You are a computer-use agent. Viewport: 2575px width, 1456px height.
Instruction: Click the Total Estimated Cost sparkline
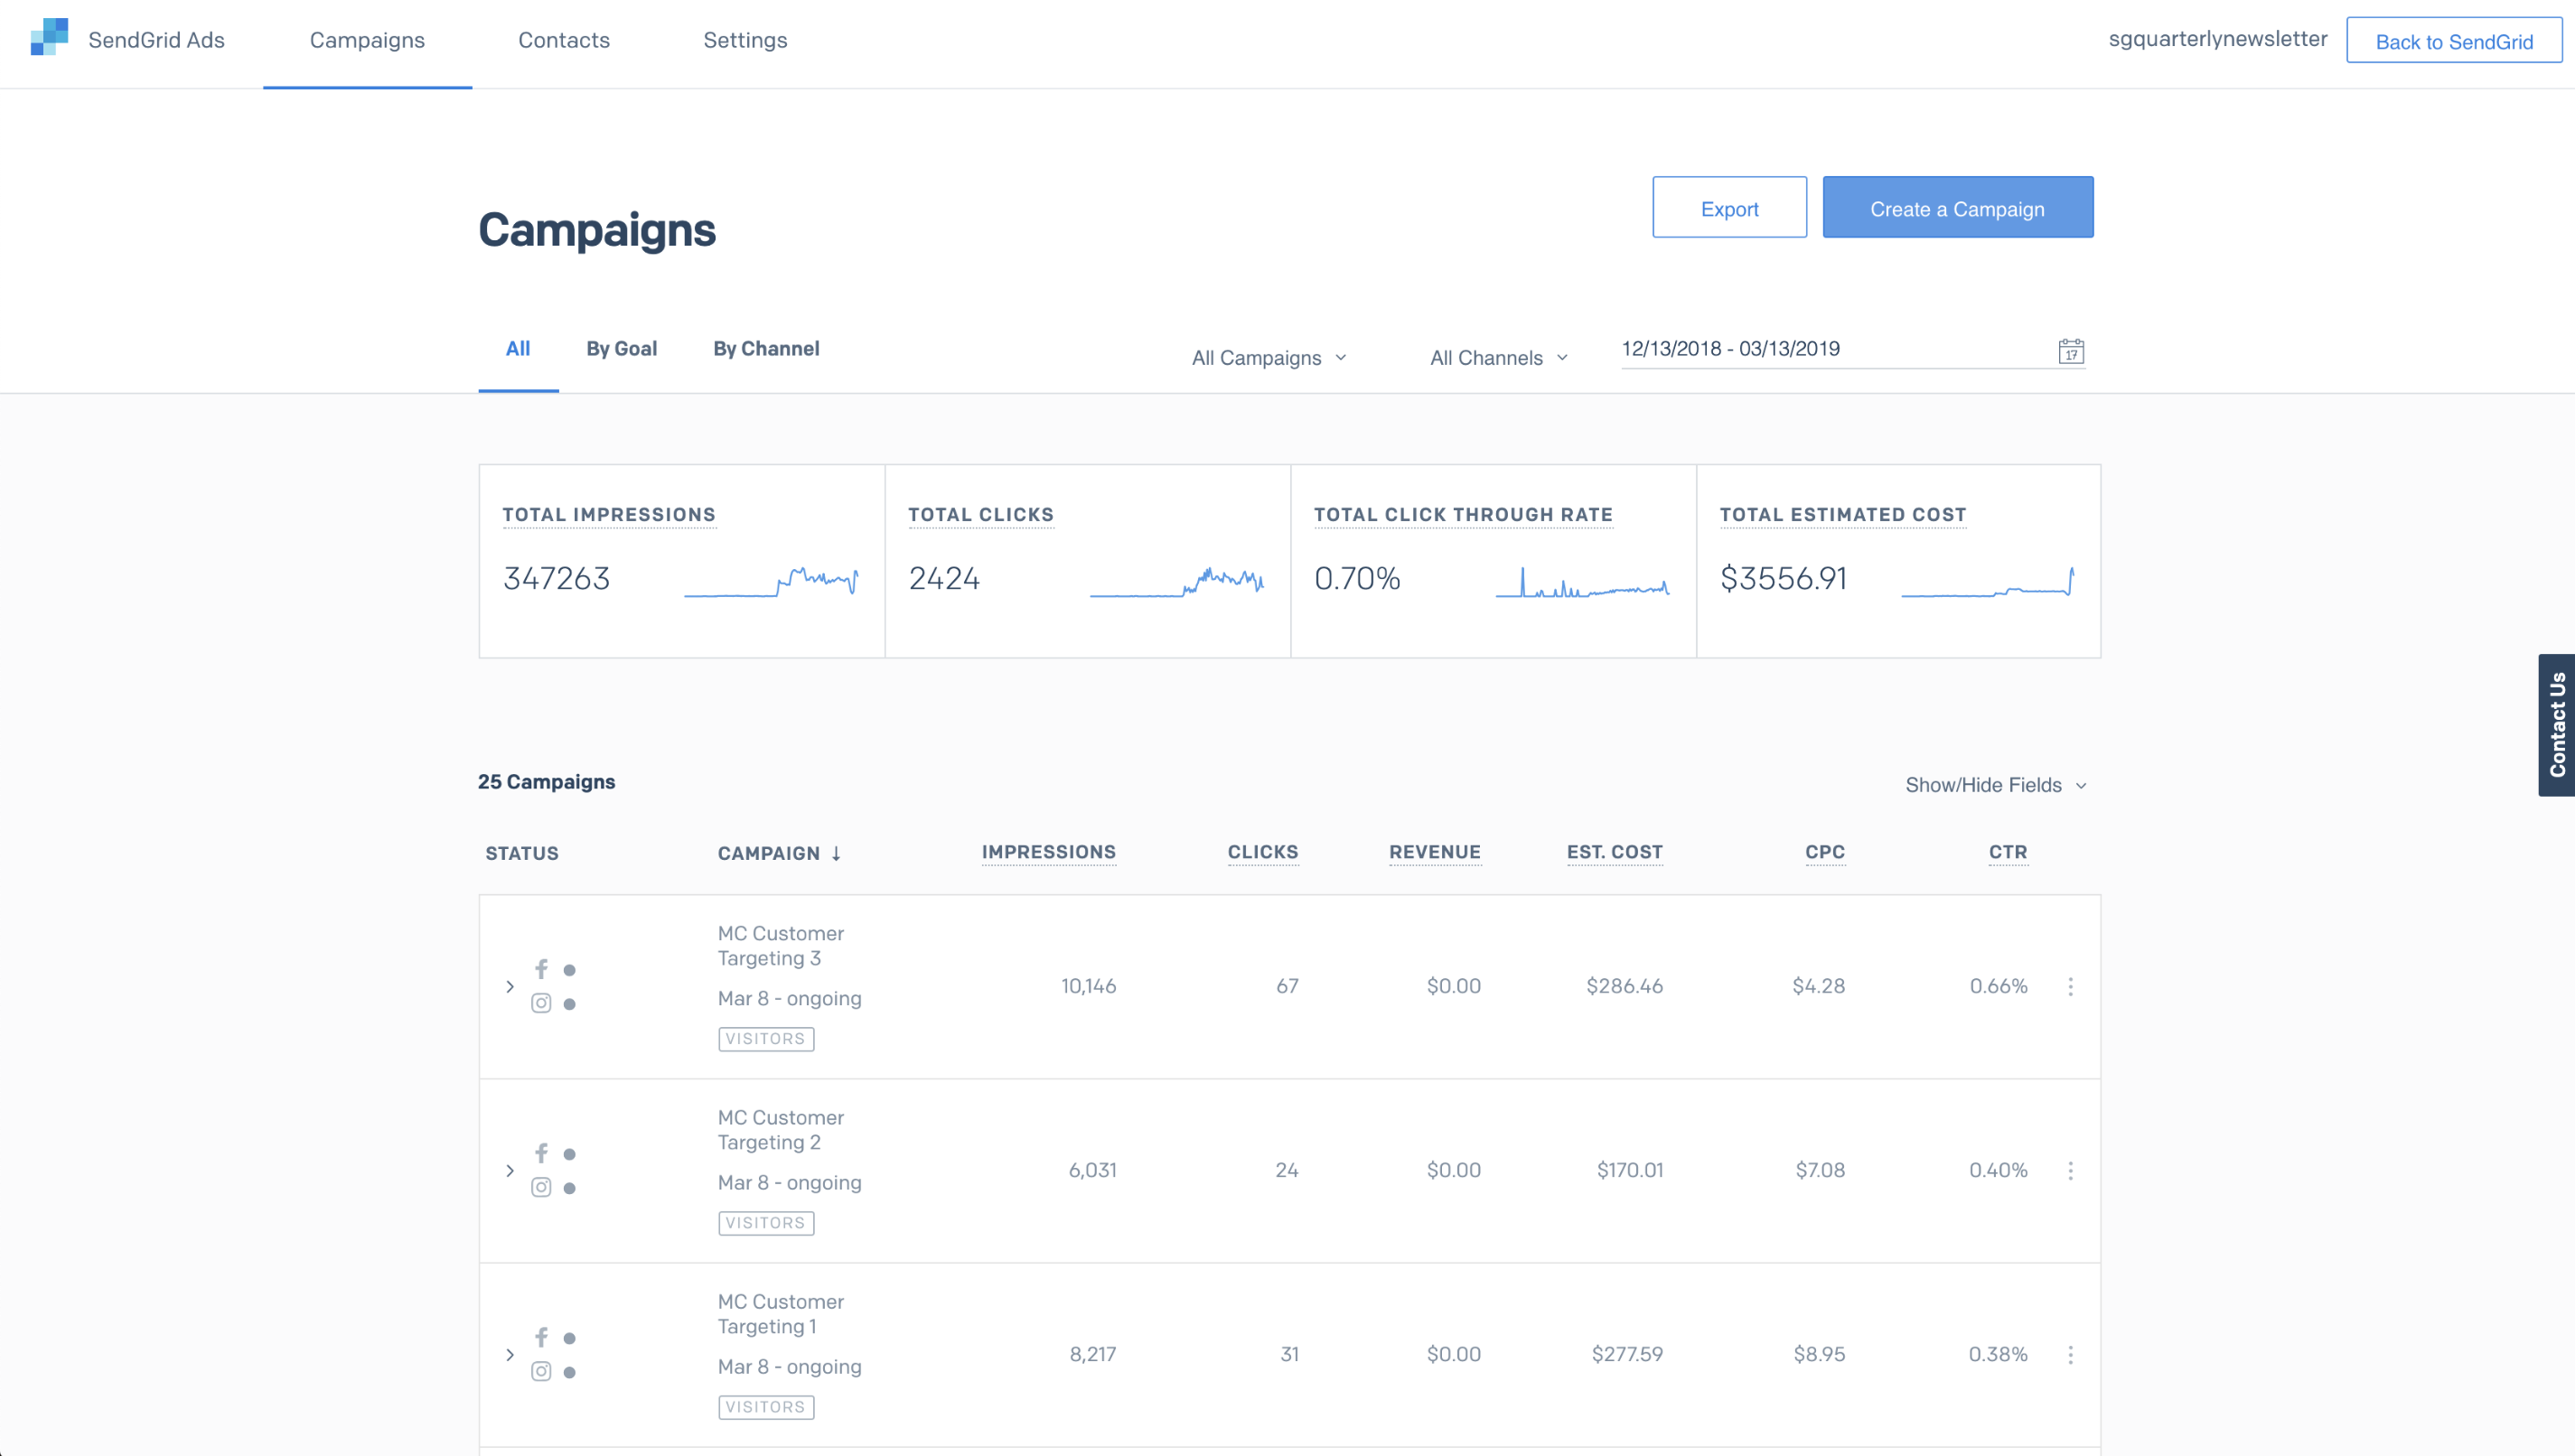1988,581
